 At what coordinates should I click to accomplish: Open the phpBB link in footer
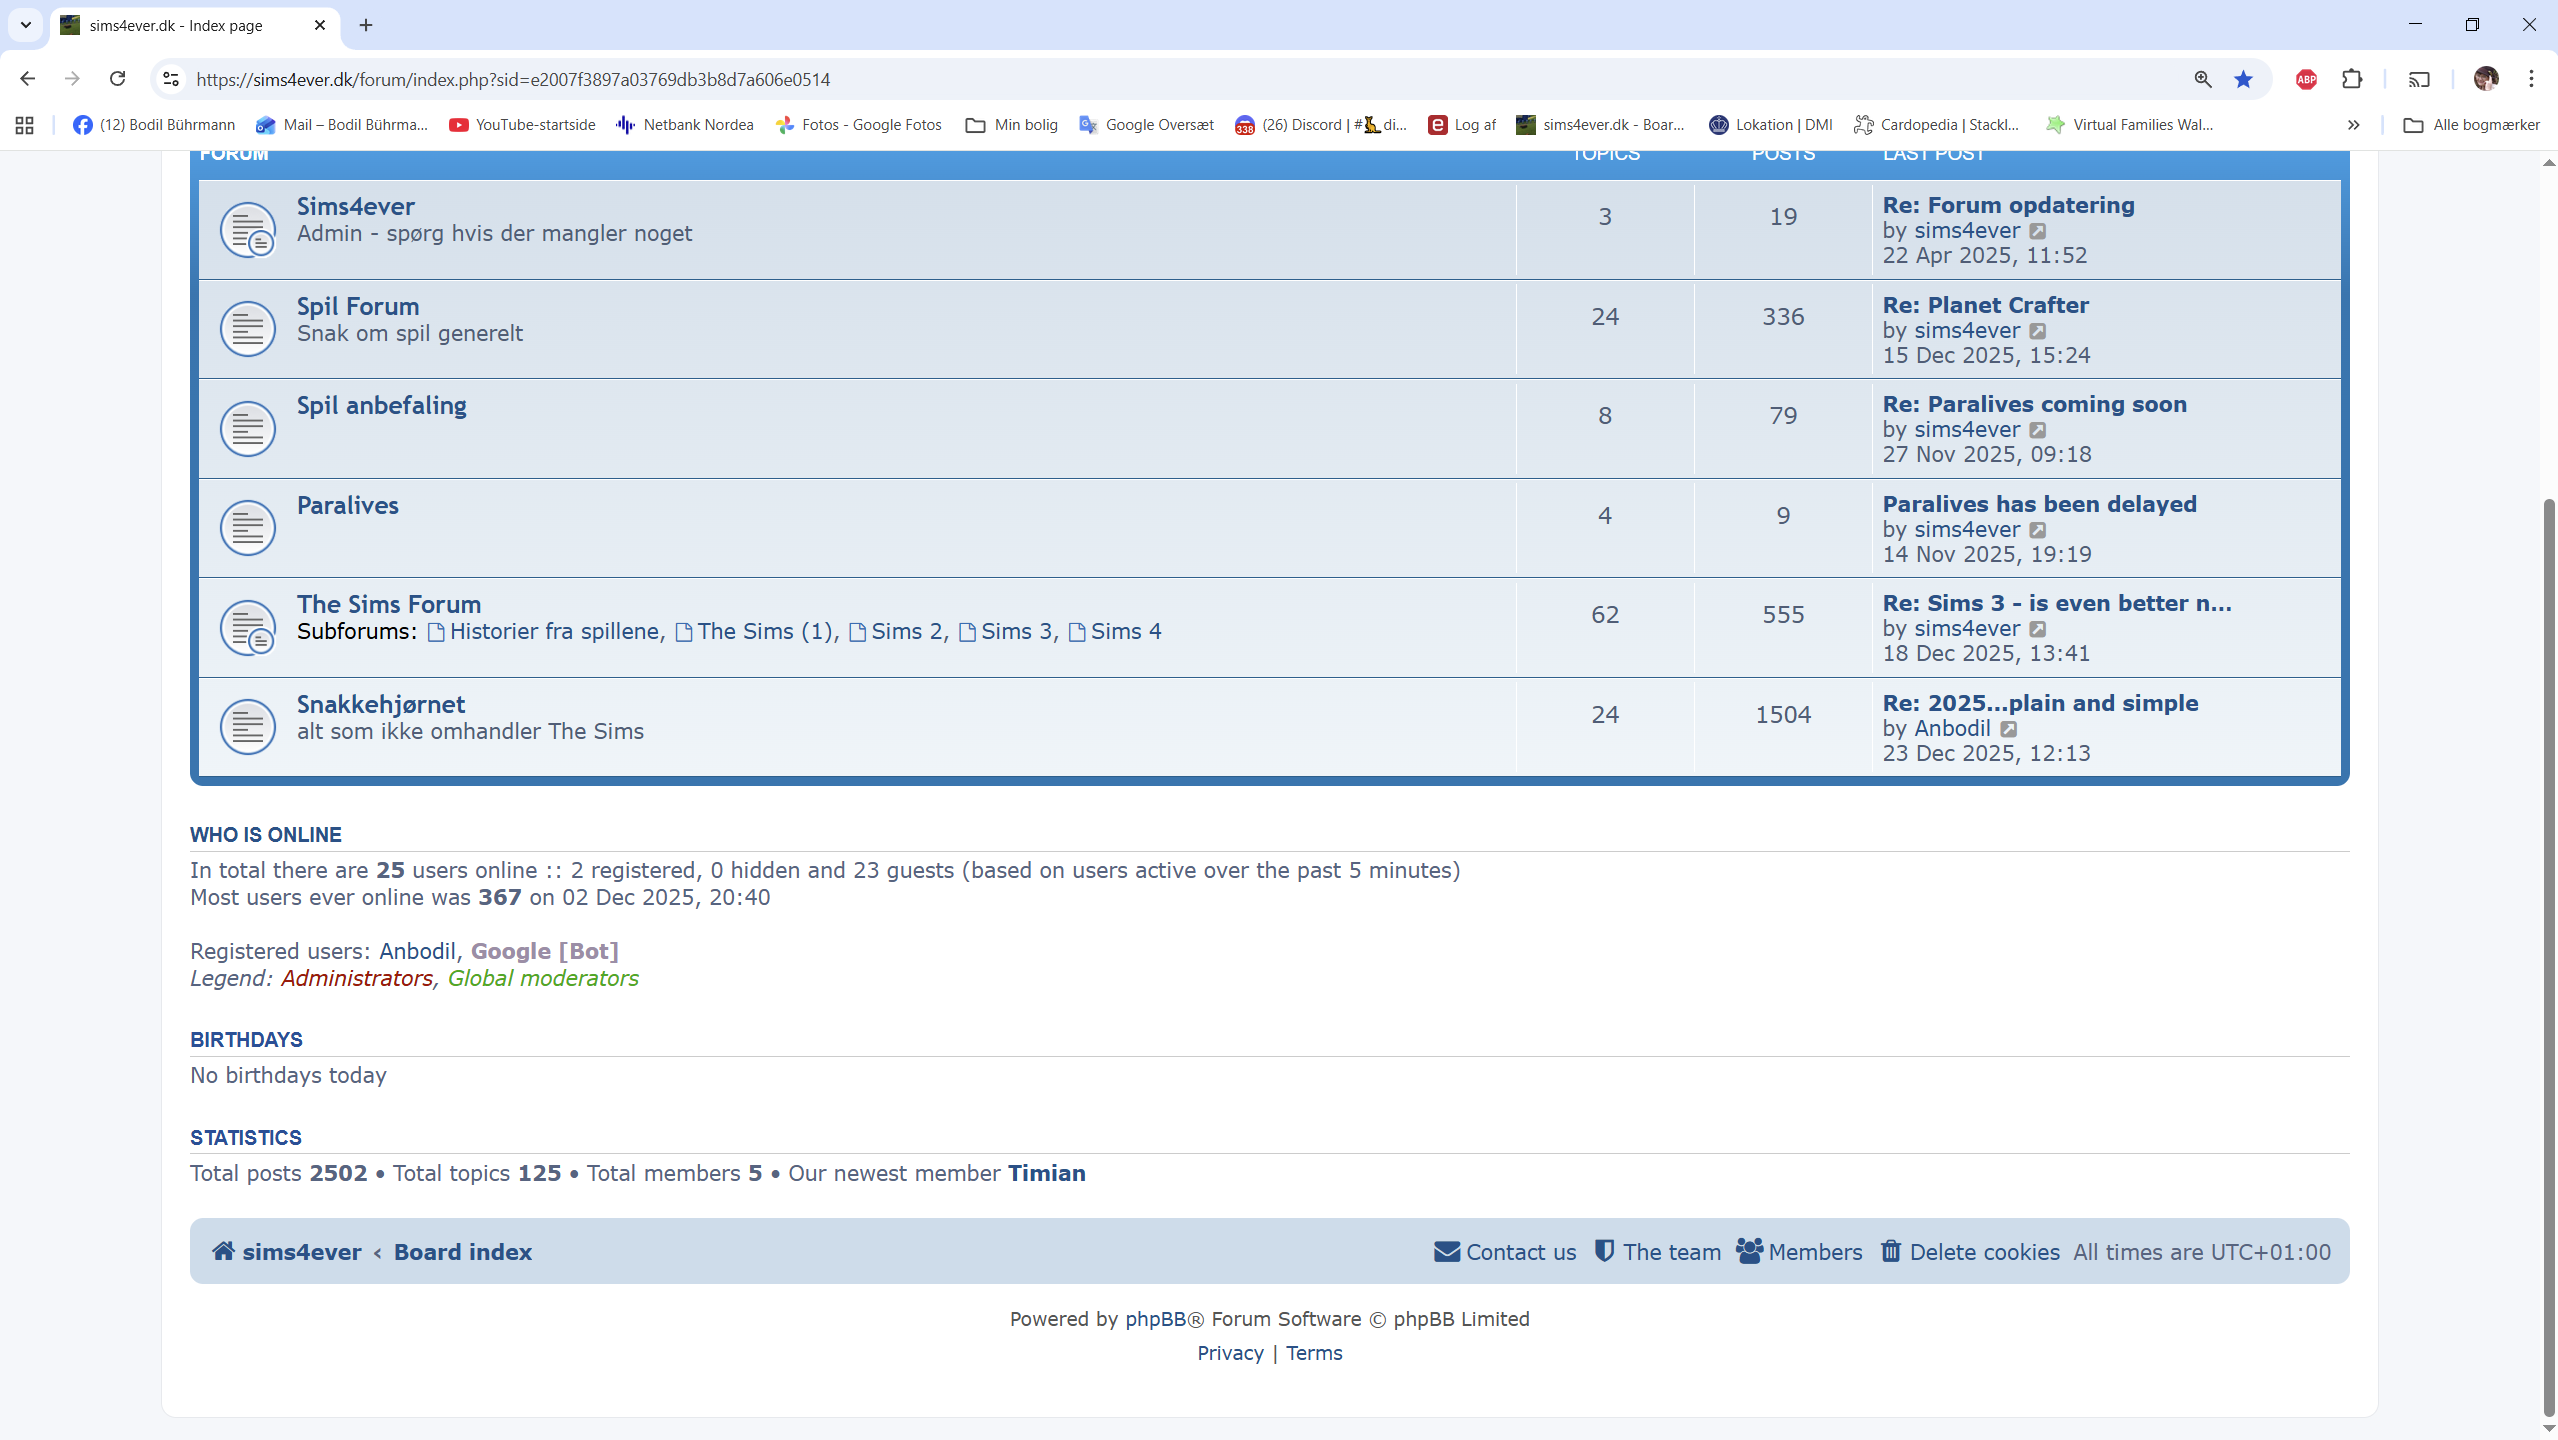tap(1155, 1319)
